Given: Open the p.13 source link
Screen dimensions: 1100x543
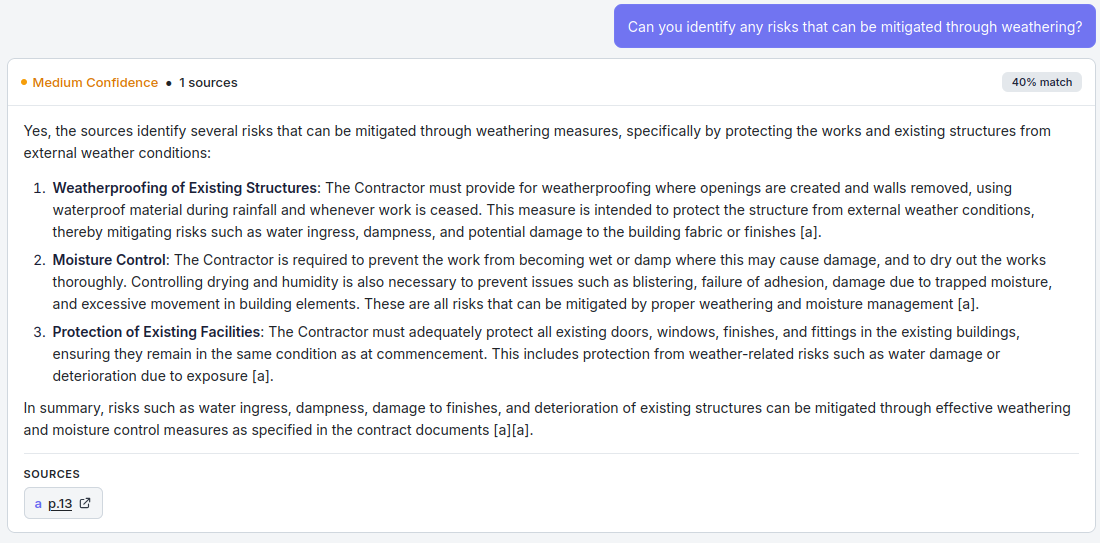Looking at the screenshot, I should click(60, 504).
